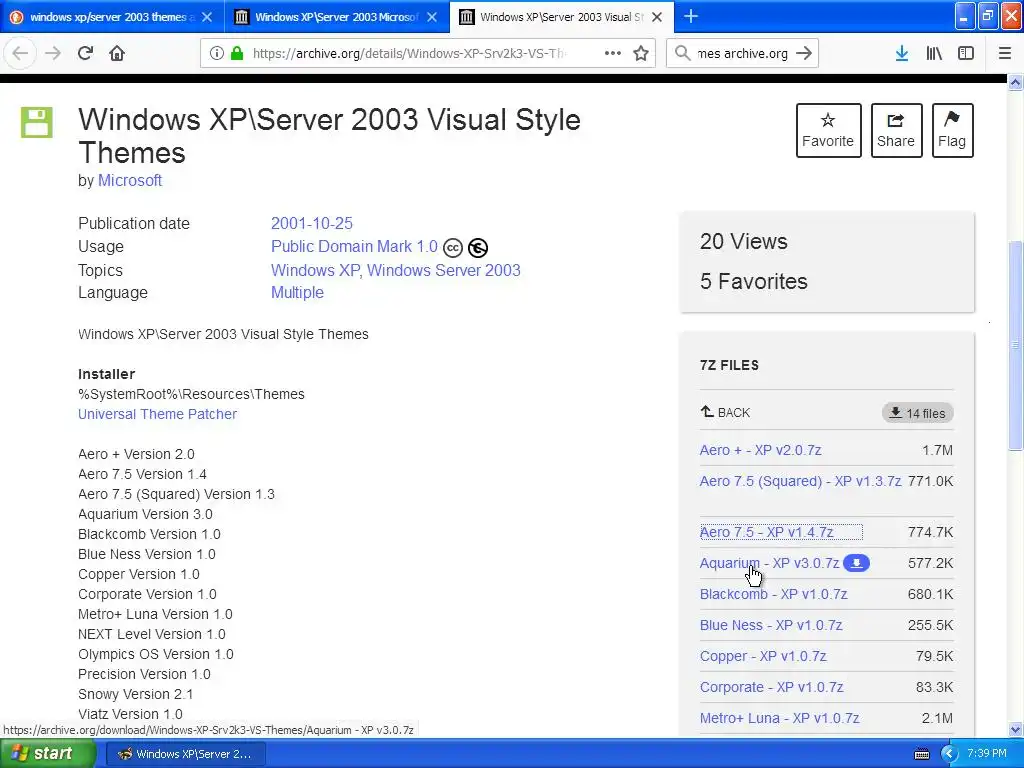Open the Firefox downloads panel

(x=902, y=54)
